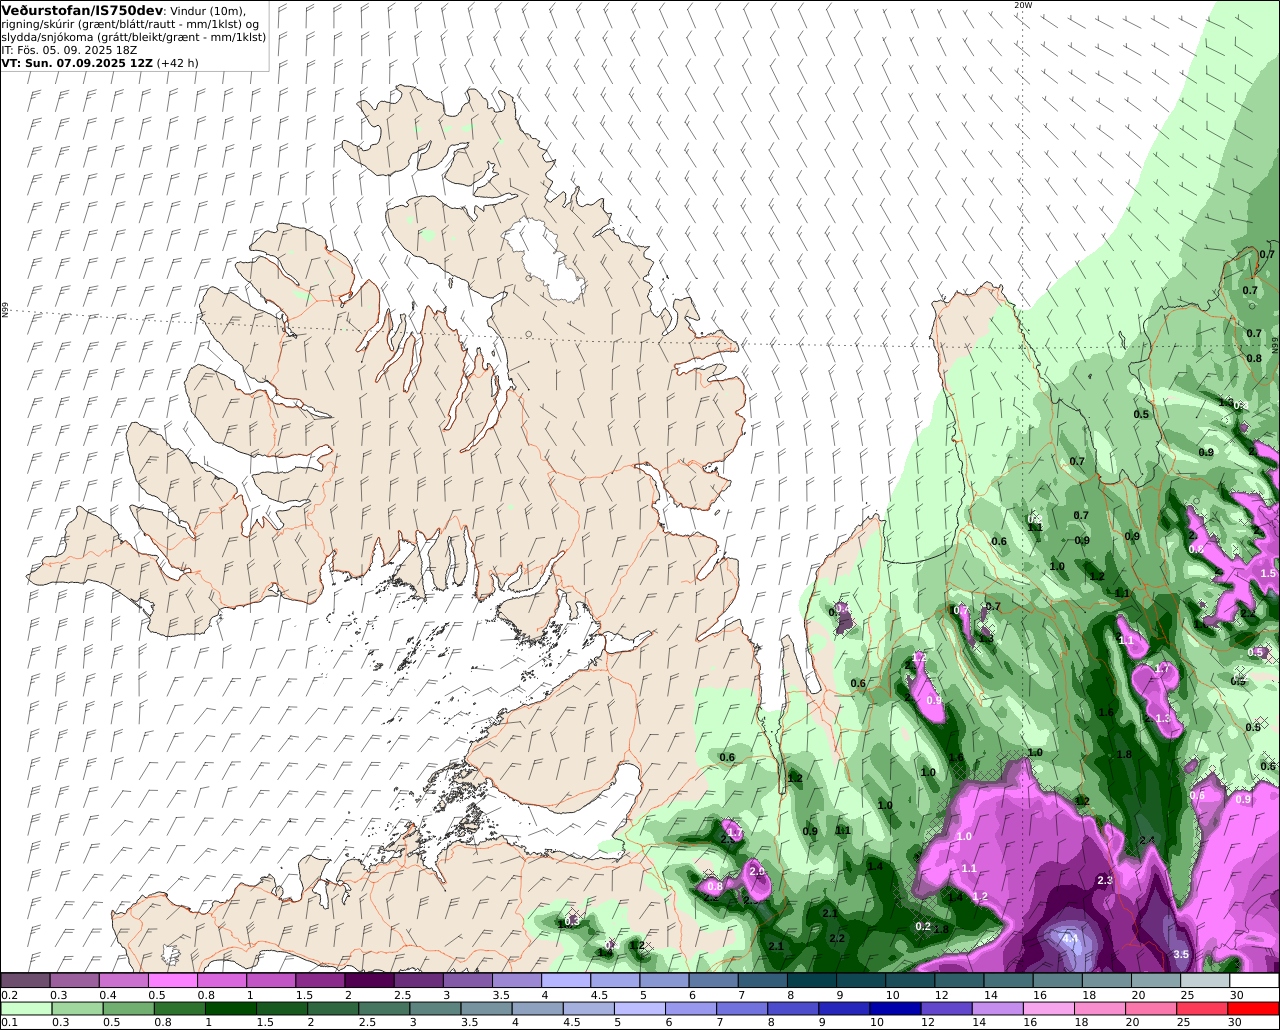Click the lower legend swatch starting at 0.1
Image resolution: width=1280 pixels, height=1030 pixels.
pos(25,1008)
